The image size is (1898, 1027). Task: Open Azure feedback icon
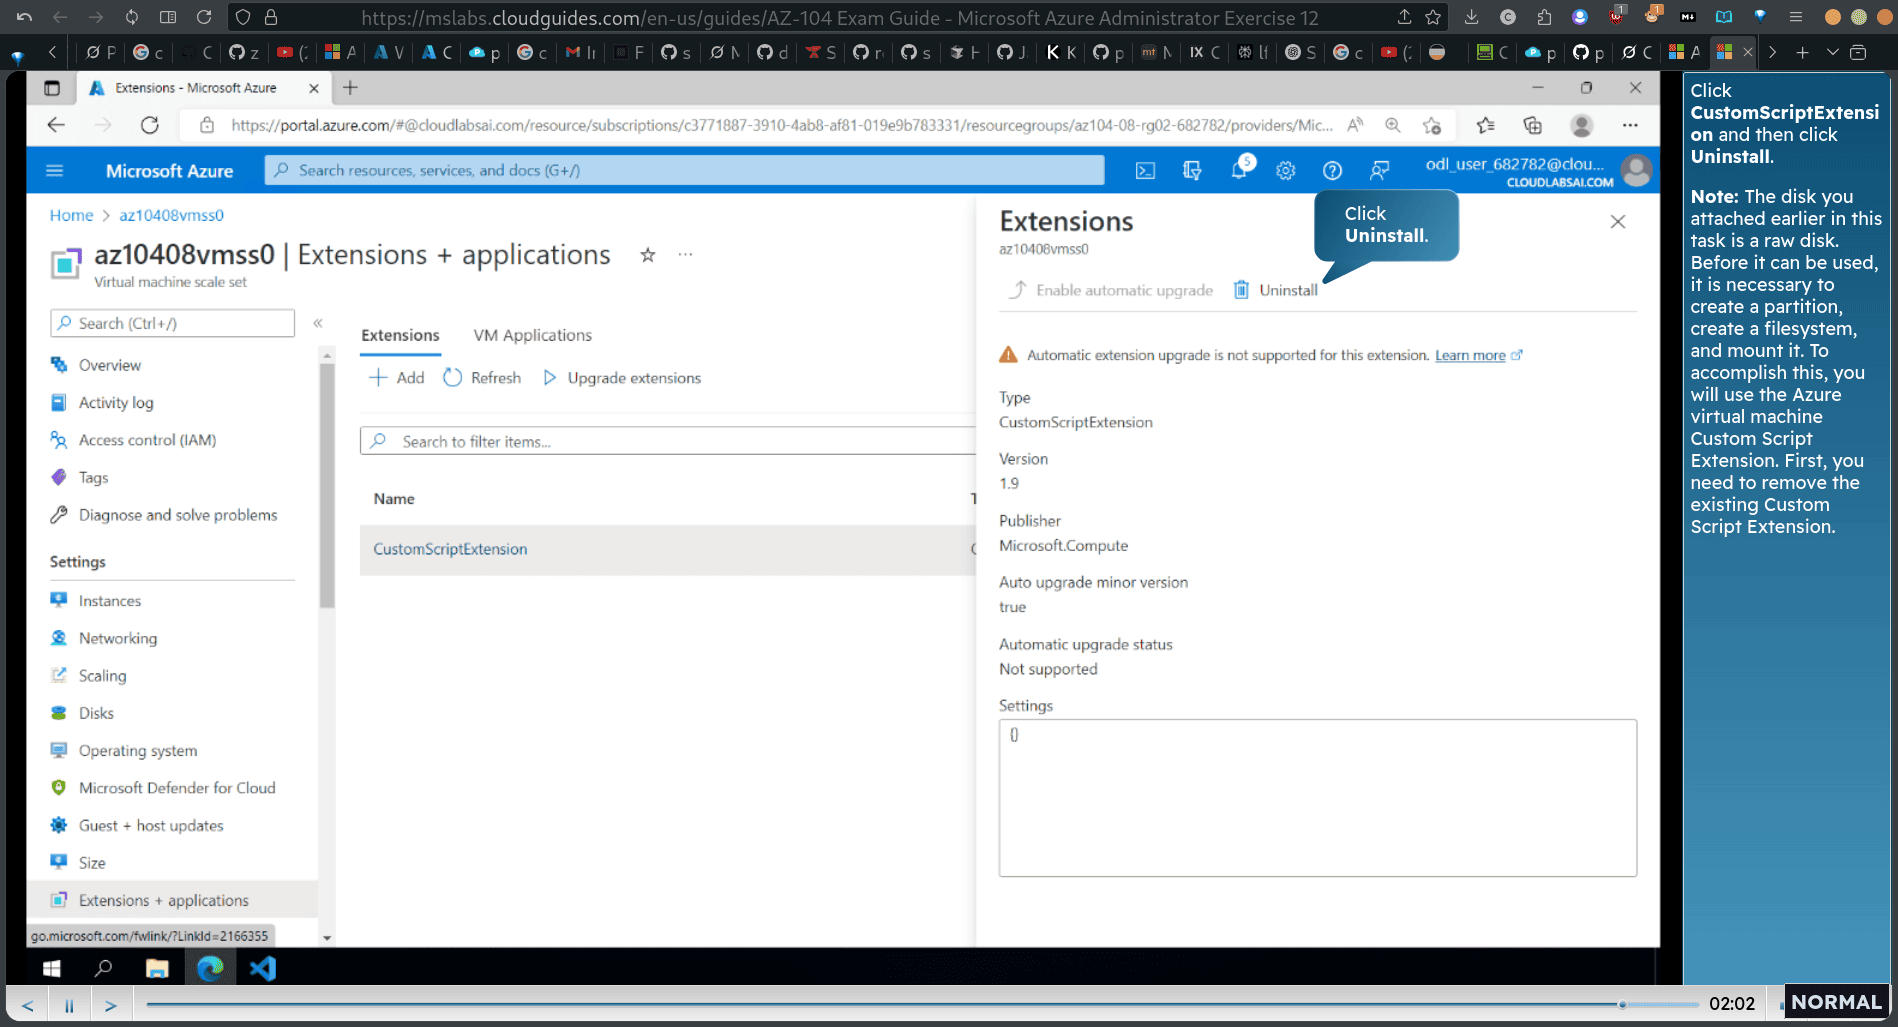tap(1380, 171)
